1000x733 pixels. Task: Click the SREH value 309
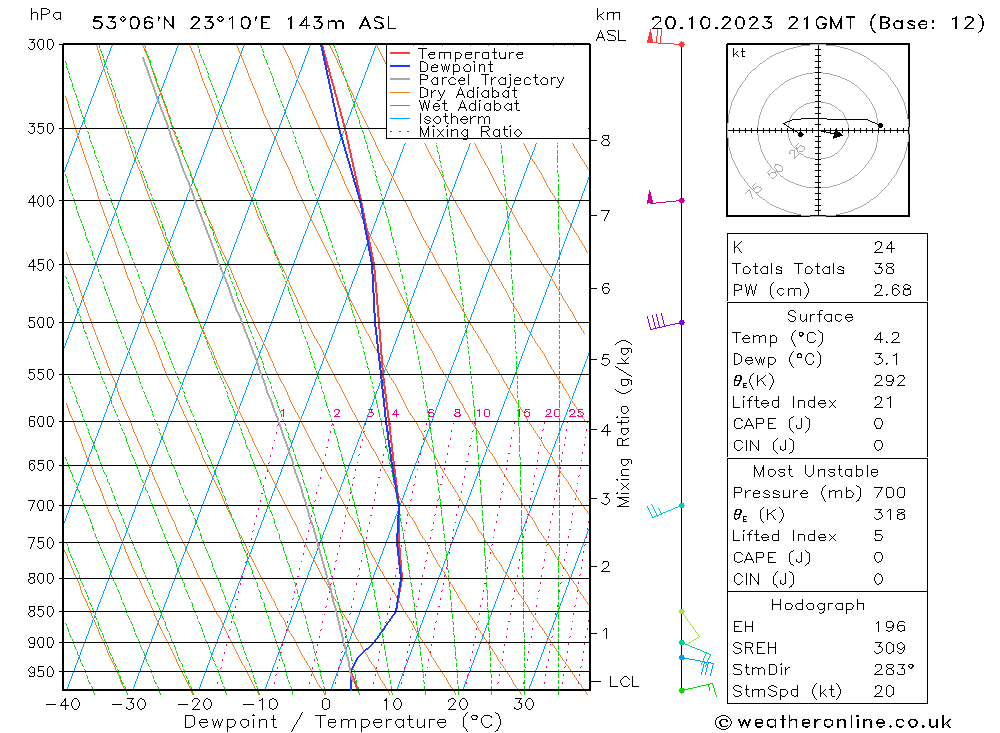pos(890,648)
